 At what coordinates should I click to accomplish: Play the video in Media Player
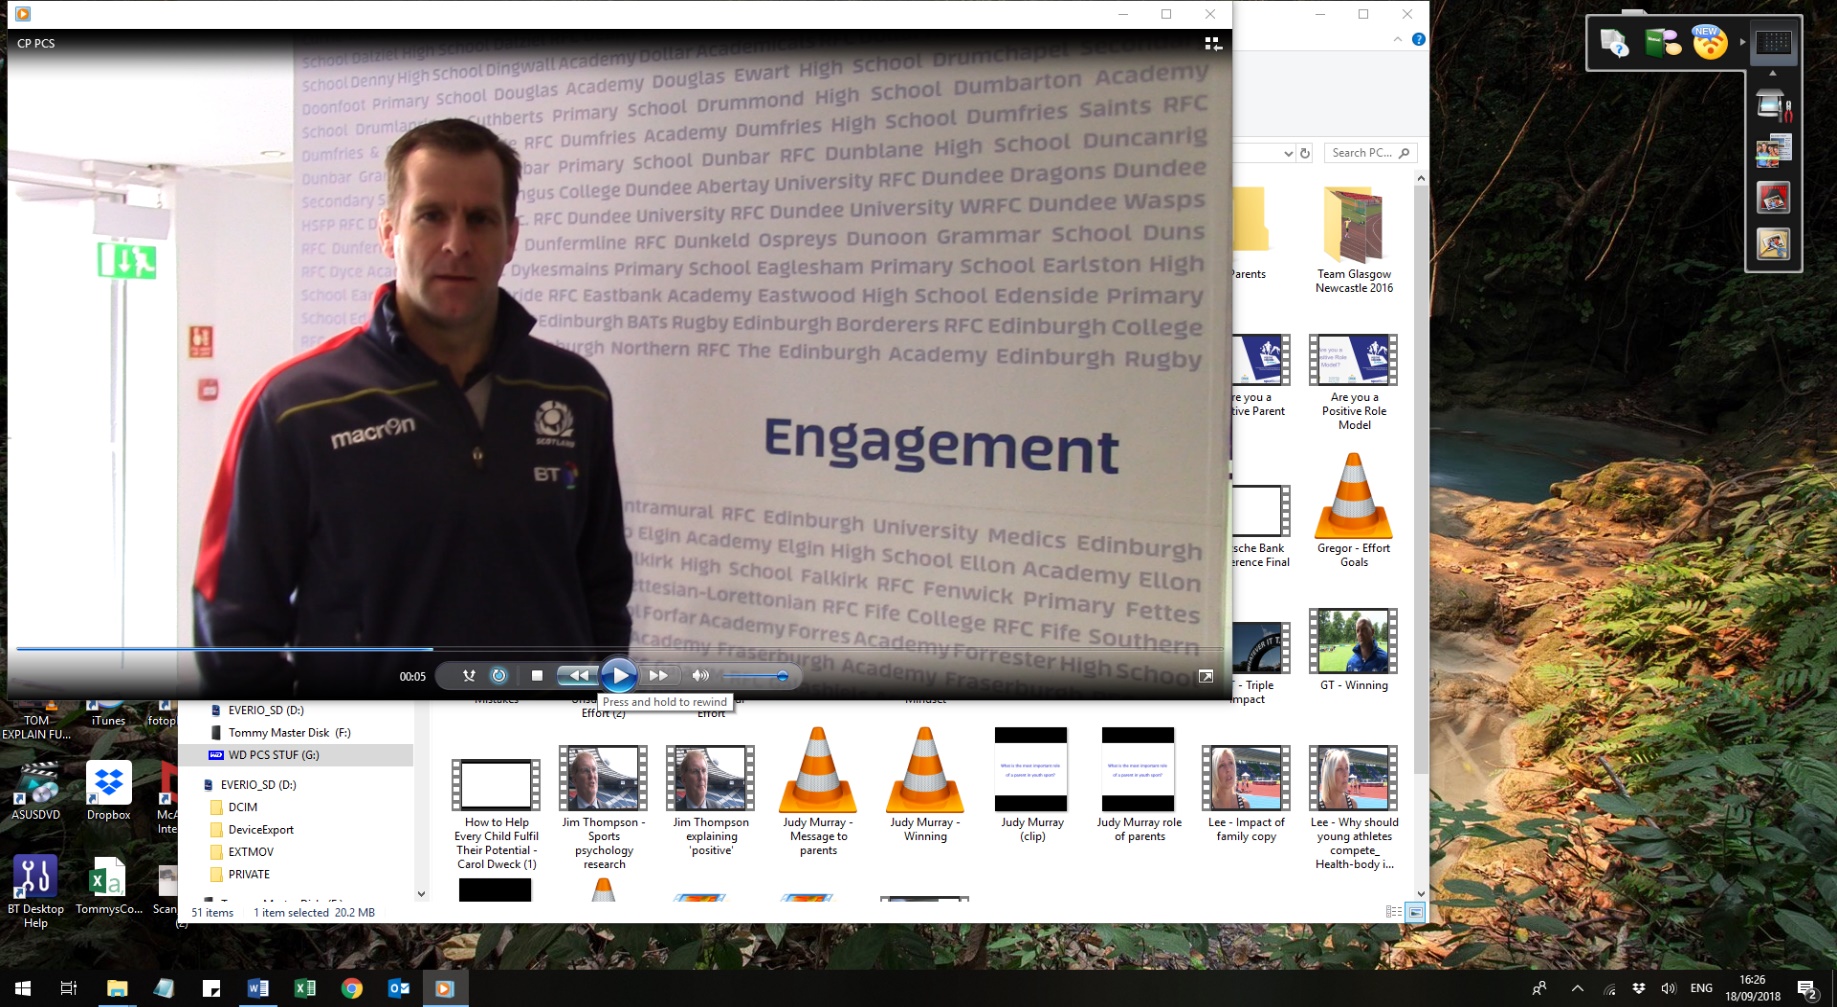click(x=619, y=676)
